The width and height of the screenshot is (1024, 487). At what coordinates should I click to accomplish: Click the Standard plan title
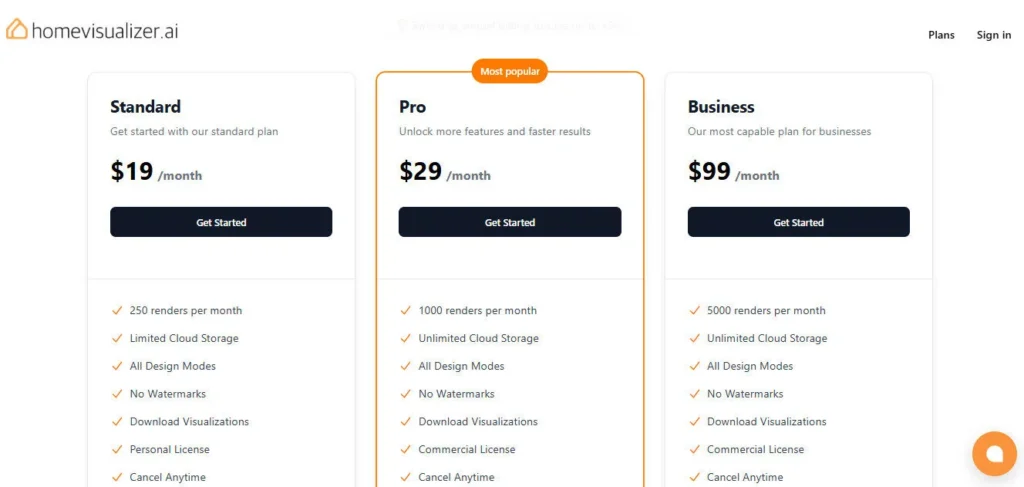pyautogui.click(x=145, y=107)
